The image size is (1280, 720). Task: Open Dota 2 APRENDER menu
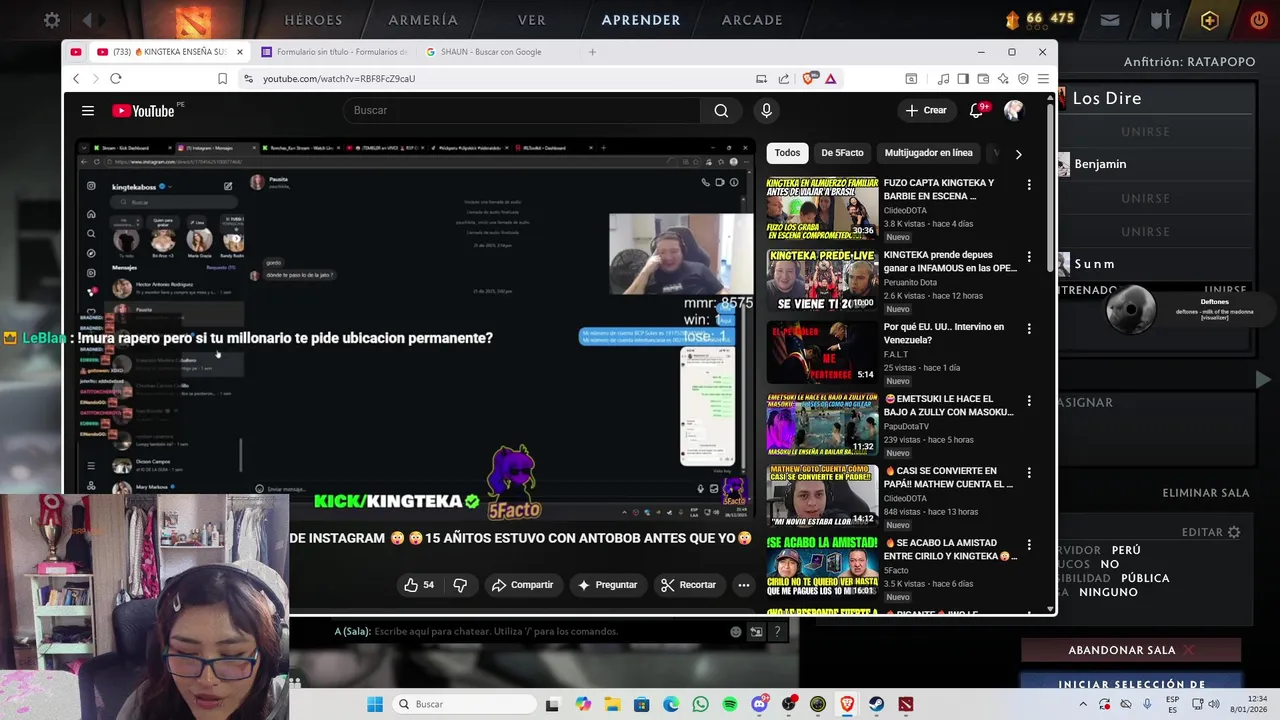pyautogui.click(x=641, y=20)
